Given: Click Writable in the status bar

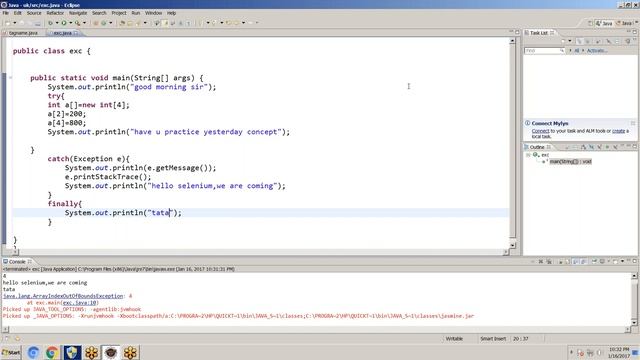Looking at the screenshot, I should pyautogui.click(x=454, y=339).
